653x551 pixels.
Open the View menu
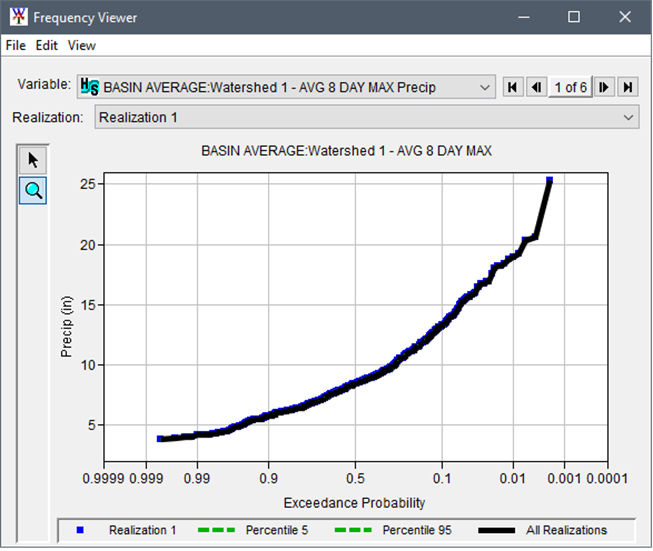(82, 45)
